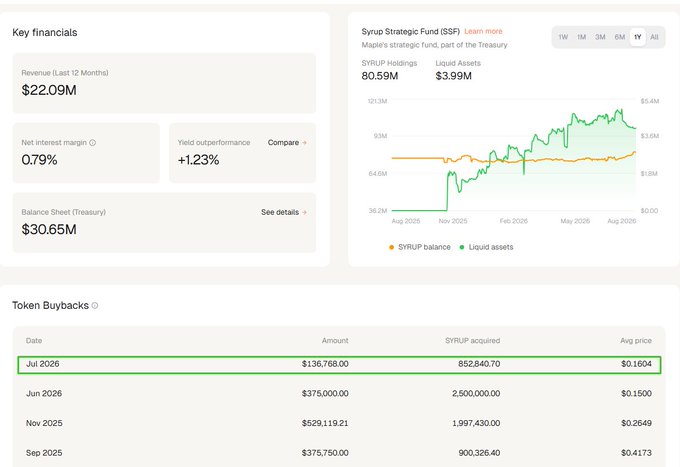Click the 2,500,000.00 SYRUP acquired cell
The height and width of the screenshot is (467, 680).
[x=476, y=394]
